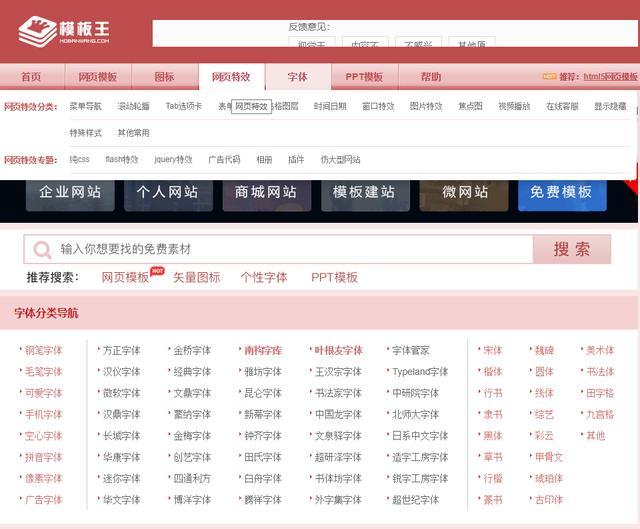
Task: Open the 仿大型网站 topic
Action: pos(340,160)
